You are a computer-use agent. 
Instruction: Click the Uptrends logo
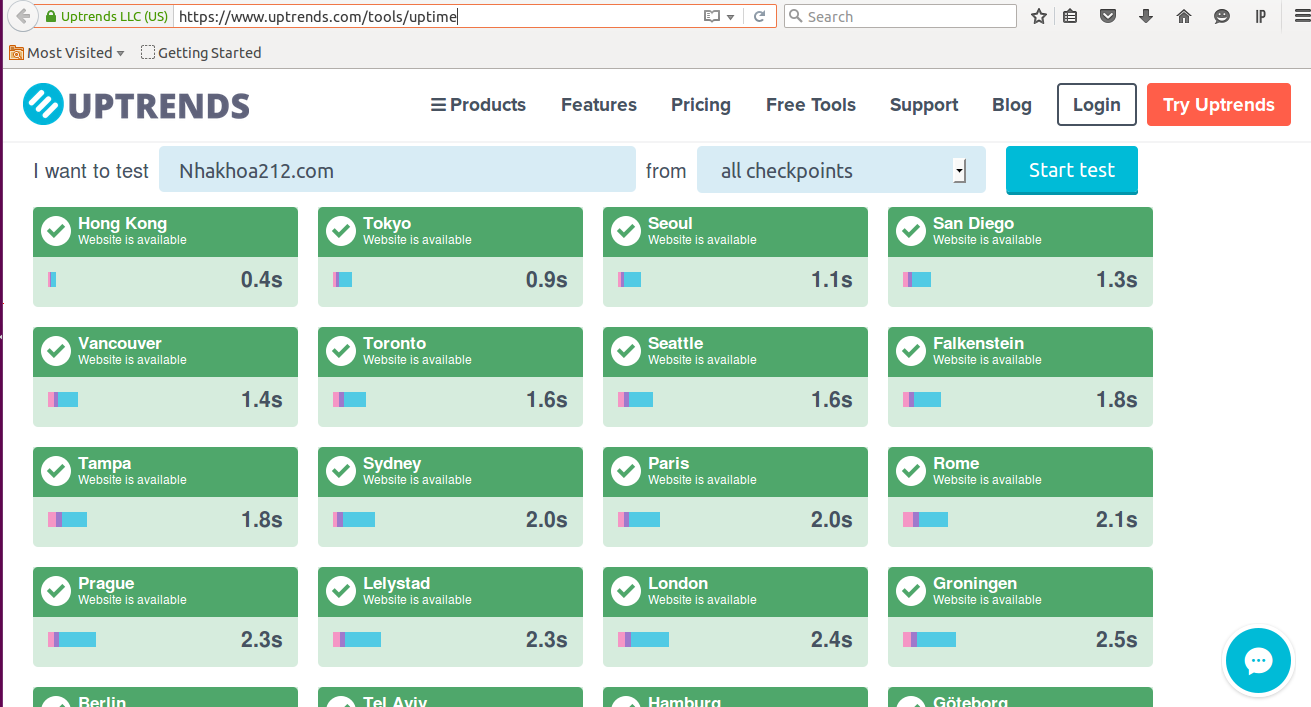136,105
